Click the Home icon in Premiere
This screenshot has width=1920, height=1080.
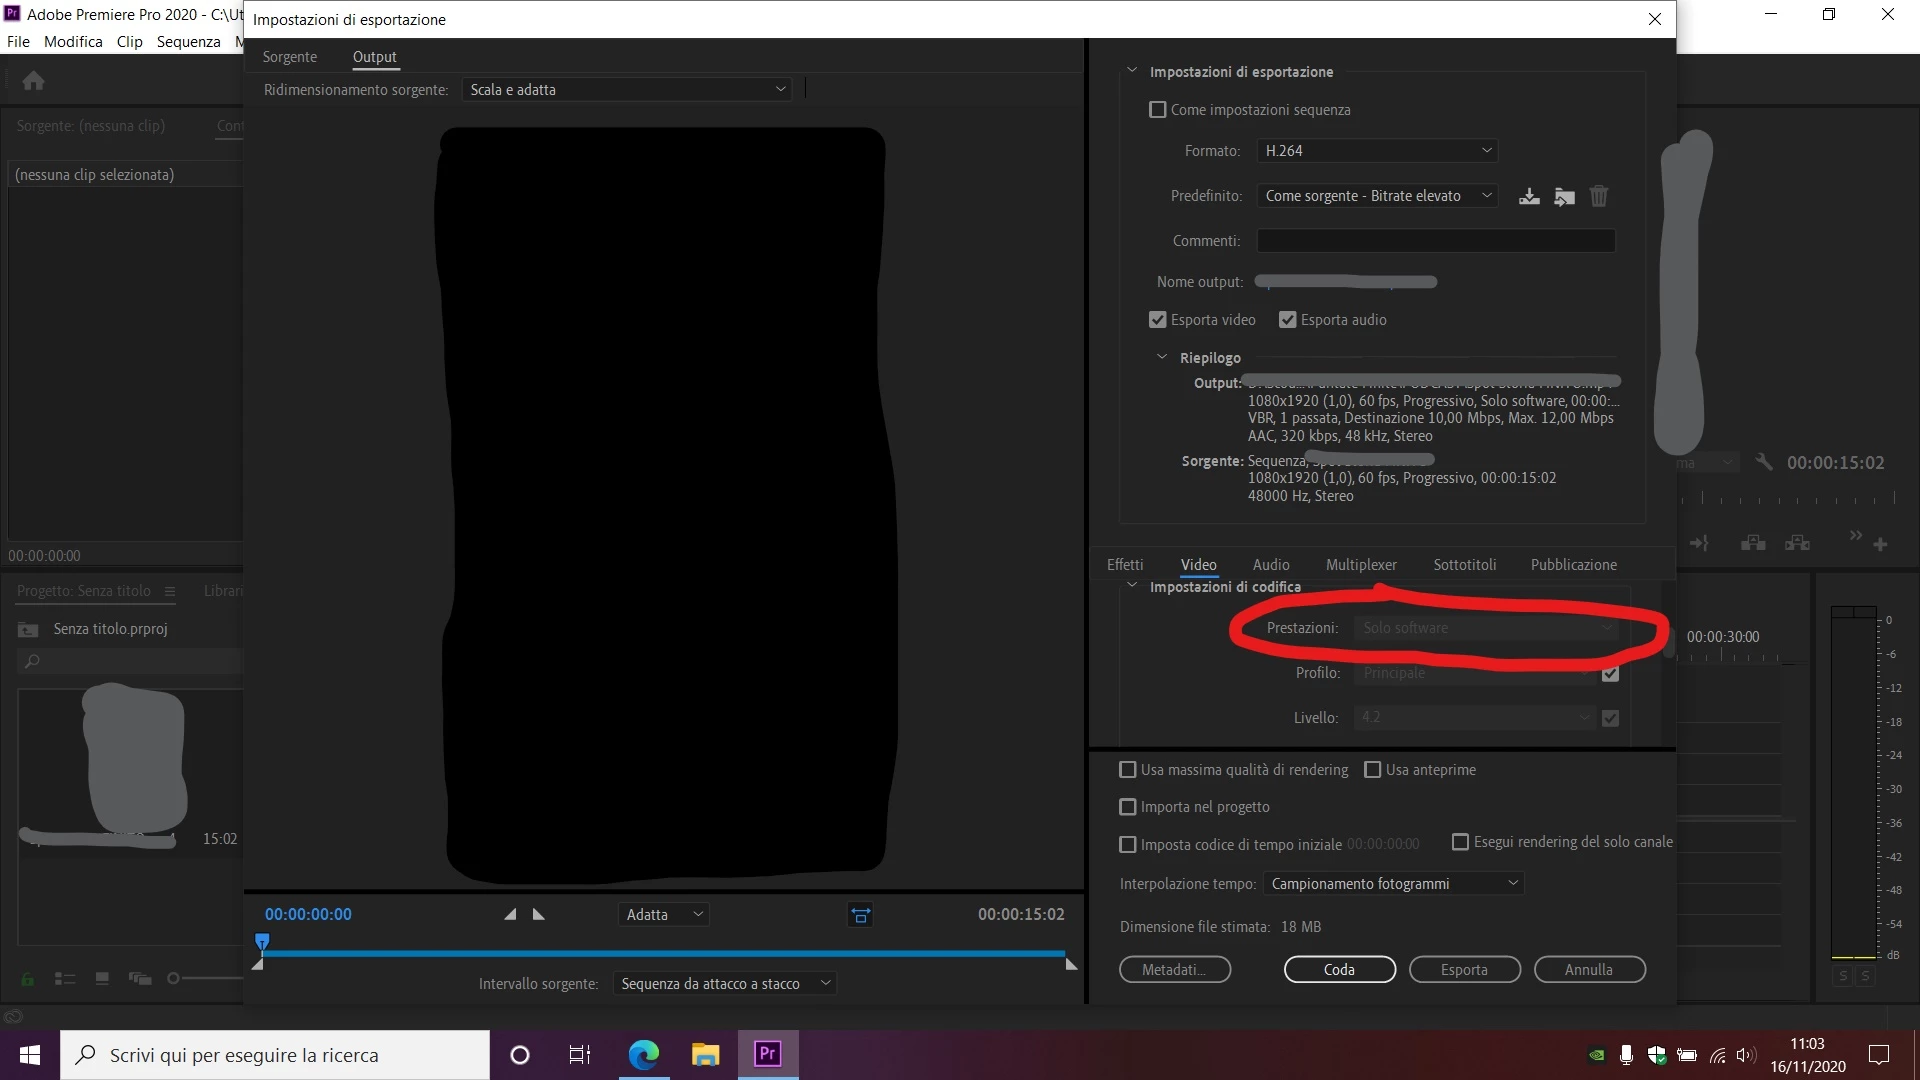tap(33, 81)
